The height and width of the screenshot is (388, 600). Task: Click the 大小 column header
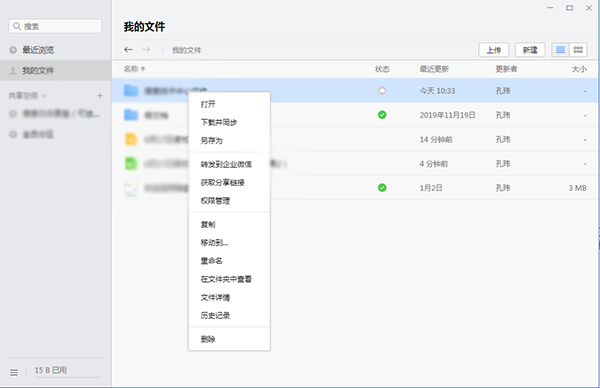[579, 69]
